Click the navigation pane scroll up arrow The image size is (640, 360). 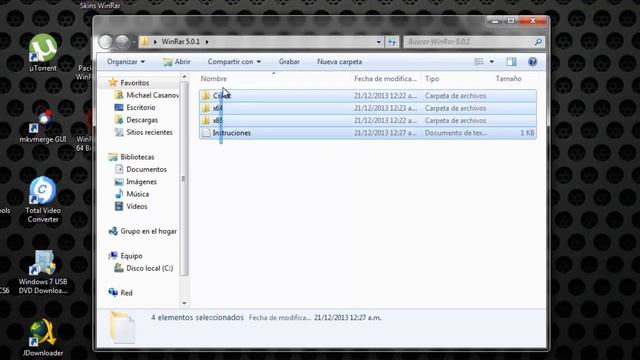click(x=184, y=77)
